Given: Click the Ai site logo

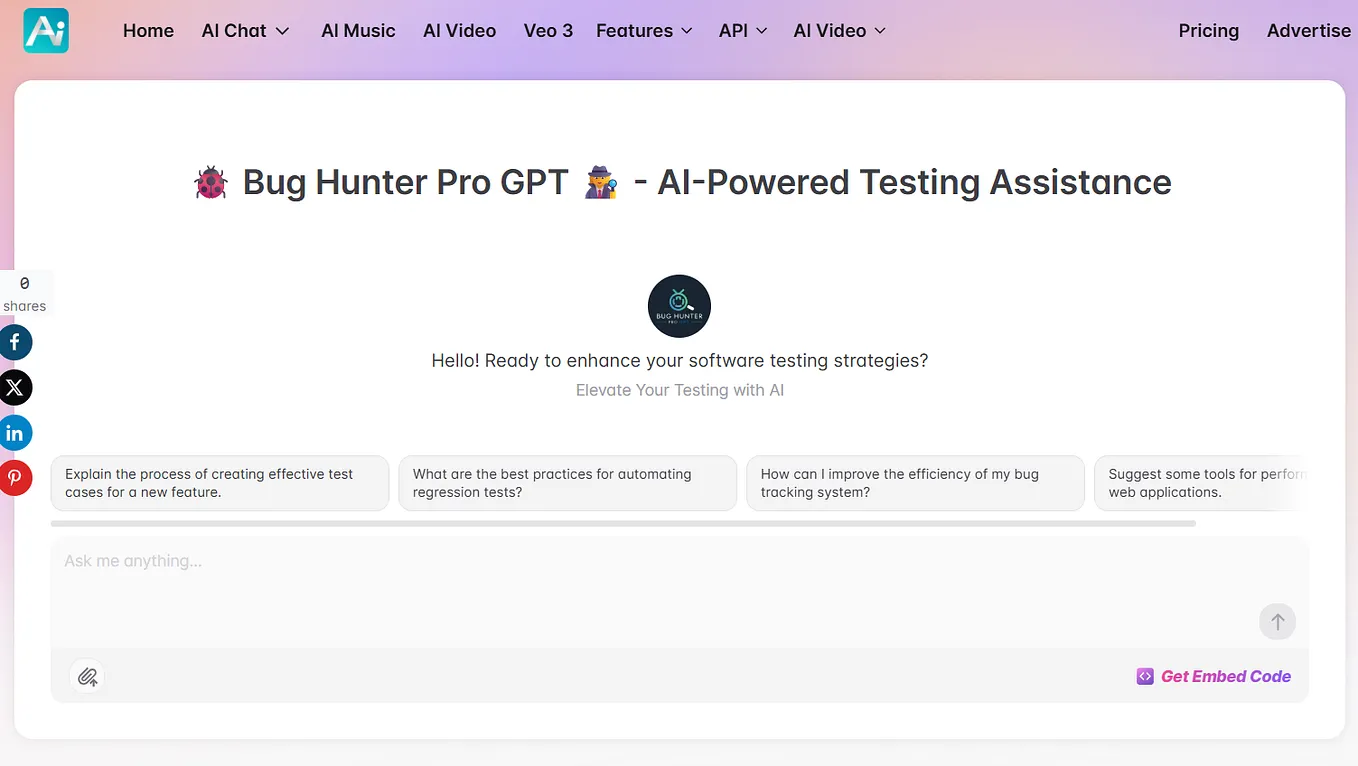Looking at the screenshot, I should click(45, 31).
